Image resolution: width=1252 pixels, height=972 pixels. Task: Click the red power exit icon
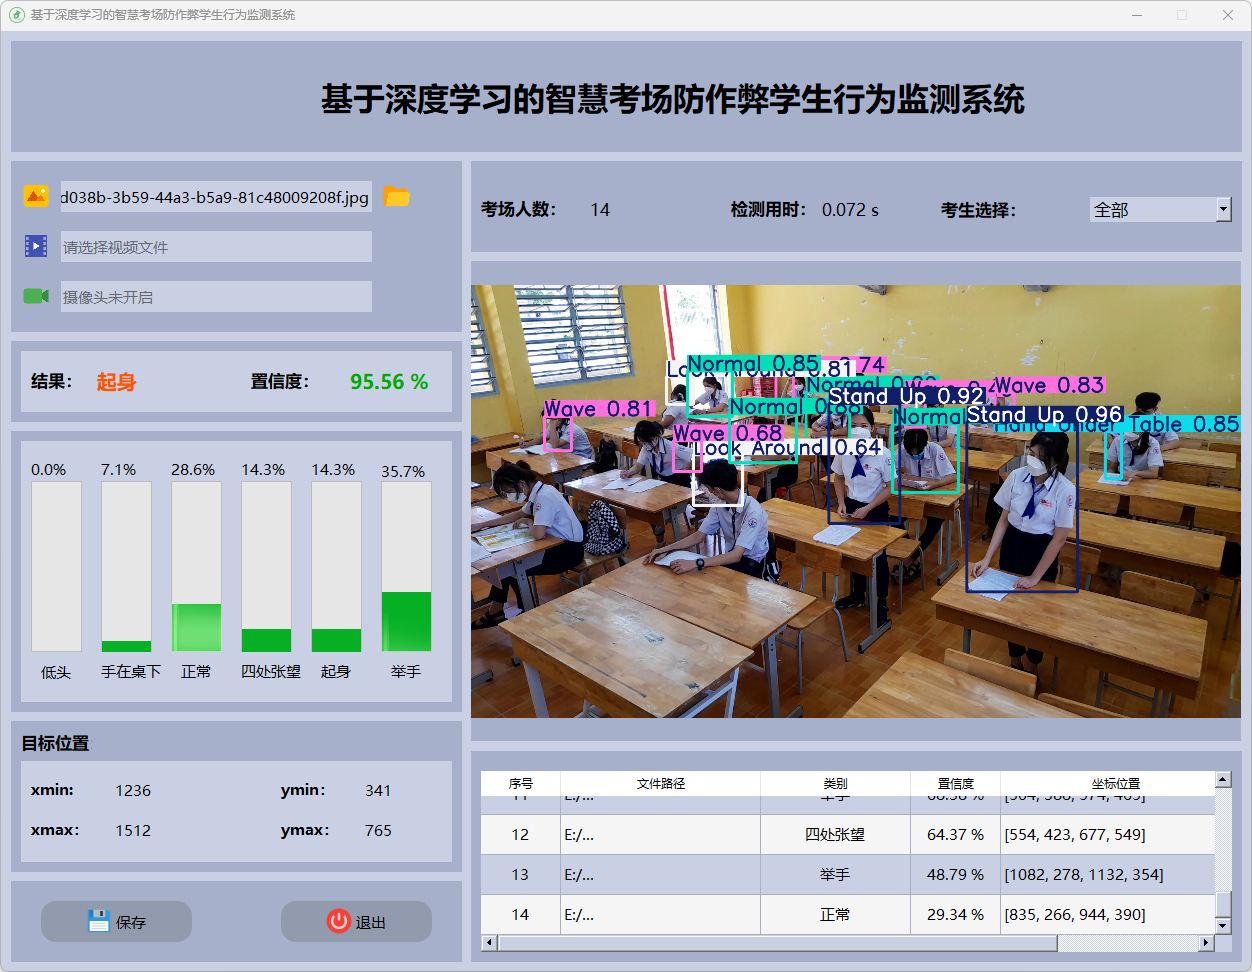(339, 921)
